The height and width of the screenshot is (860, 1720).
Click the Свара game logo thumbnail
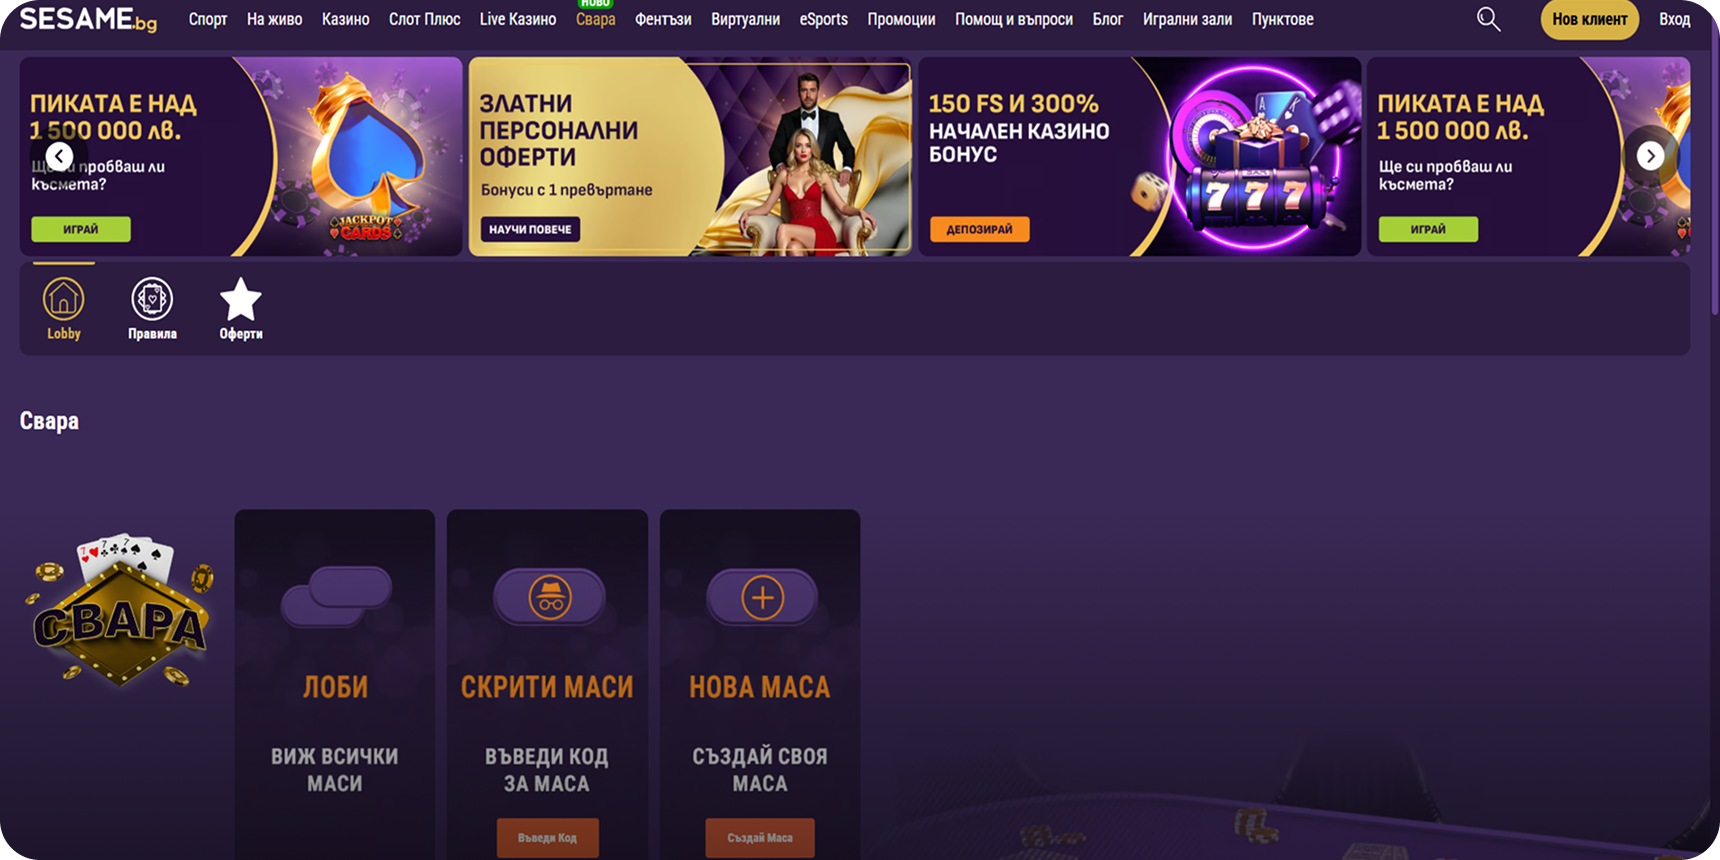coord(120,610)
